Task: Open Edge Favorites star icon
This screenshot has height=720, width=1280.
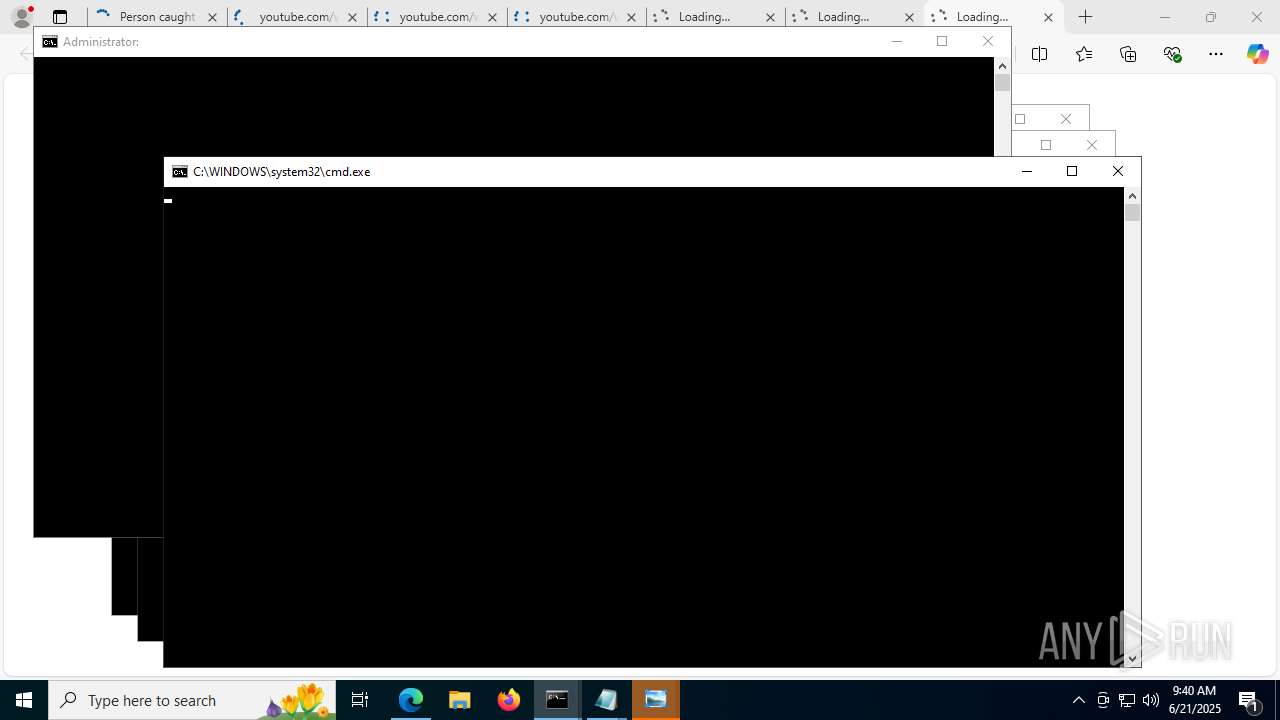Action: pyautogui.click(x=1083, y=54)
